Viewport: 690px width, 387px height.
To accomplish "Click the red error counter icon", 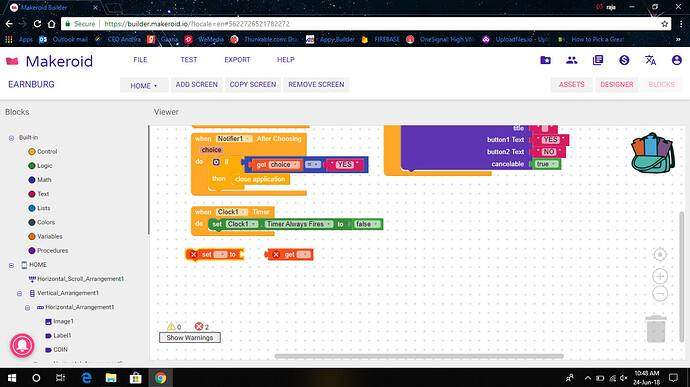I will (199, 326).
